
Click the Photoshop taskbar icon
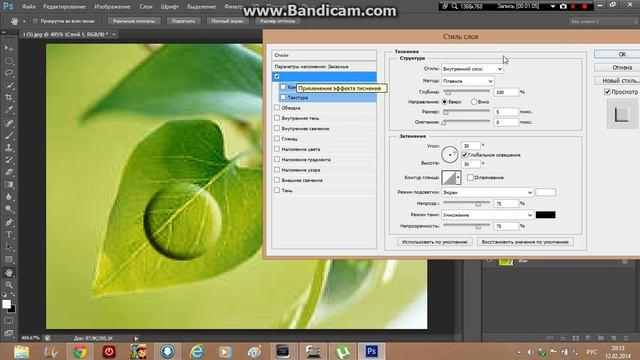tap(371, 351)
